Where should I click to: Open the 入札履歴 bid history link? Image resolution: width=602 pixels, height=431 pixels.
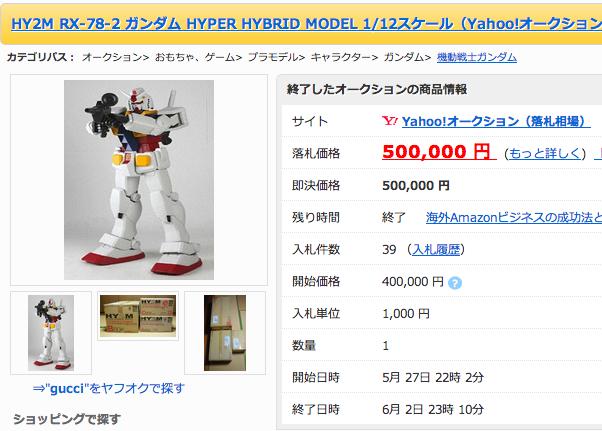click(436, 249)
